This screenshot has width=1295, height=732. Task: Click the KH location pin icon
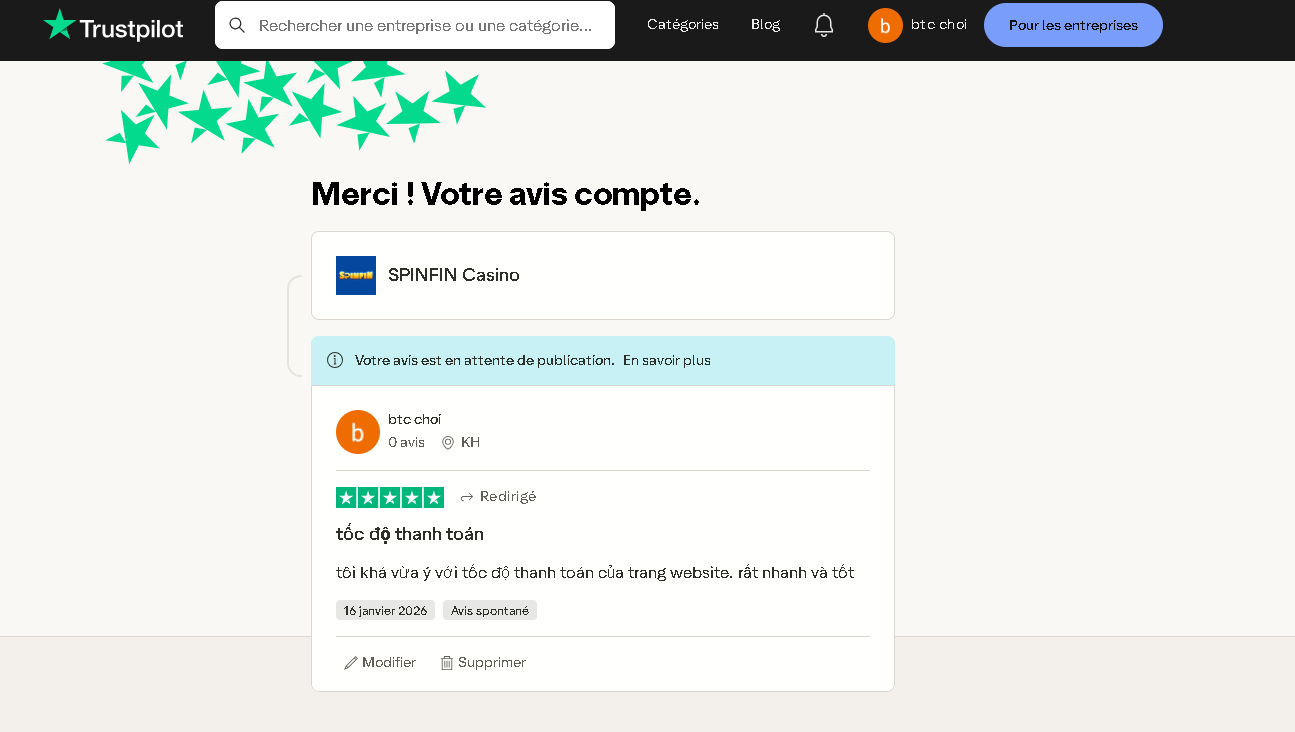pos(448,442)
